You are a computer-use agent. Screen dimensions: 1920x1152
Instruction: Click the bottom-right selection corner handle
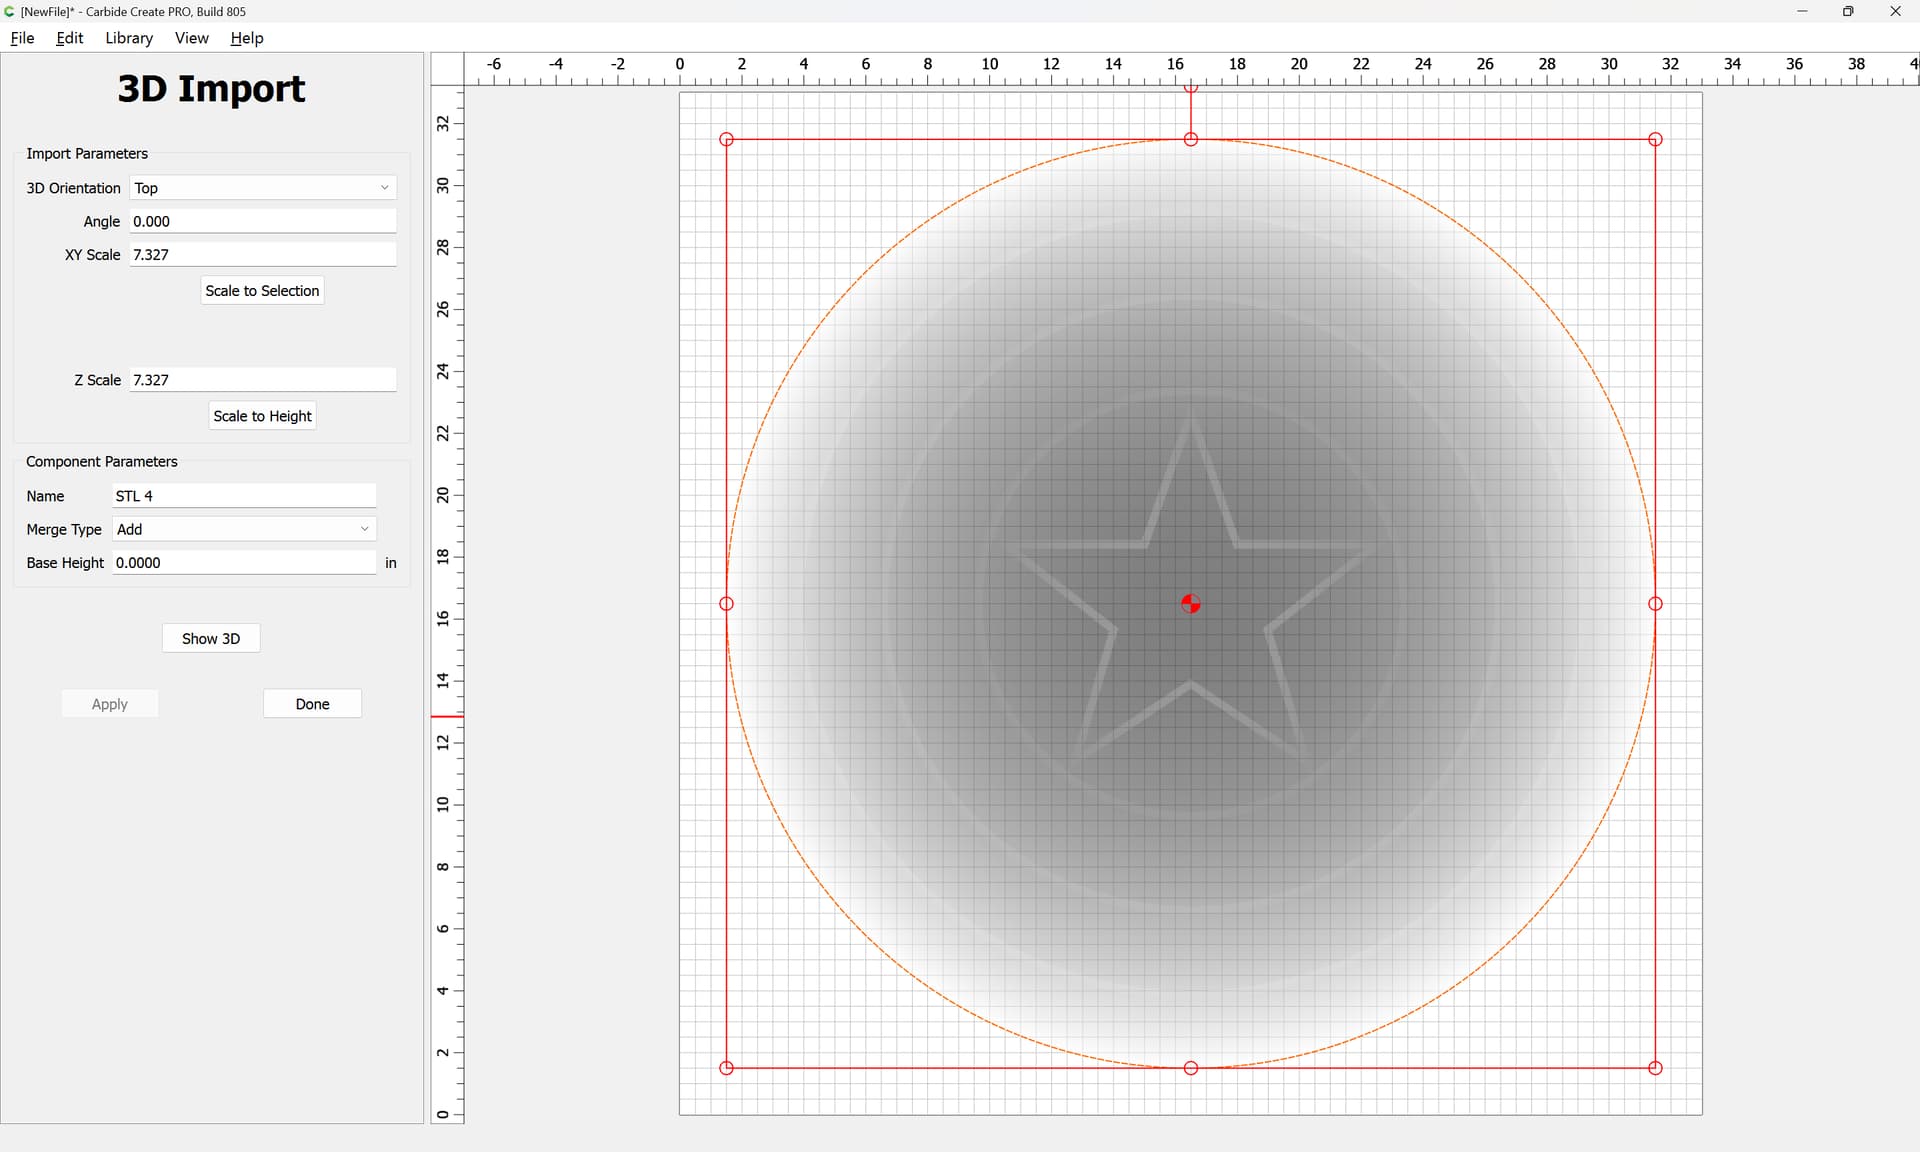[1655, 1068]
